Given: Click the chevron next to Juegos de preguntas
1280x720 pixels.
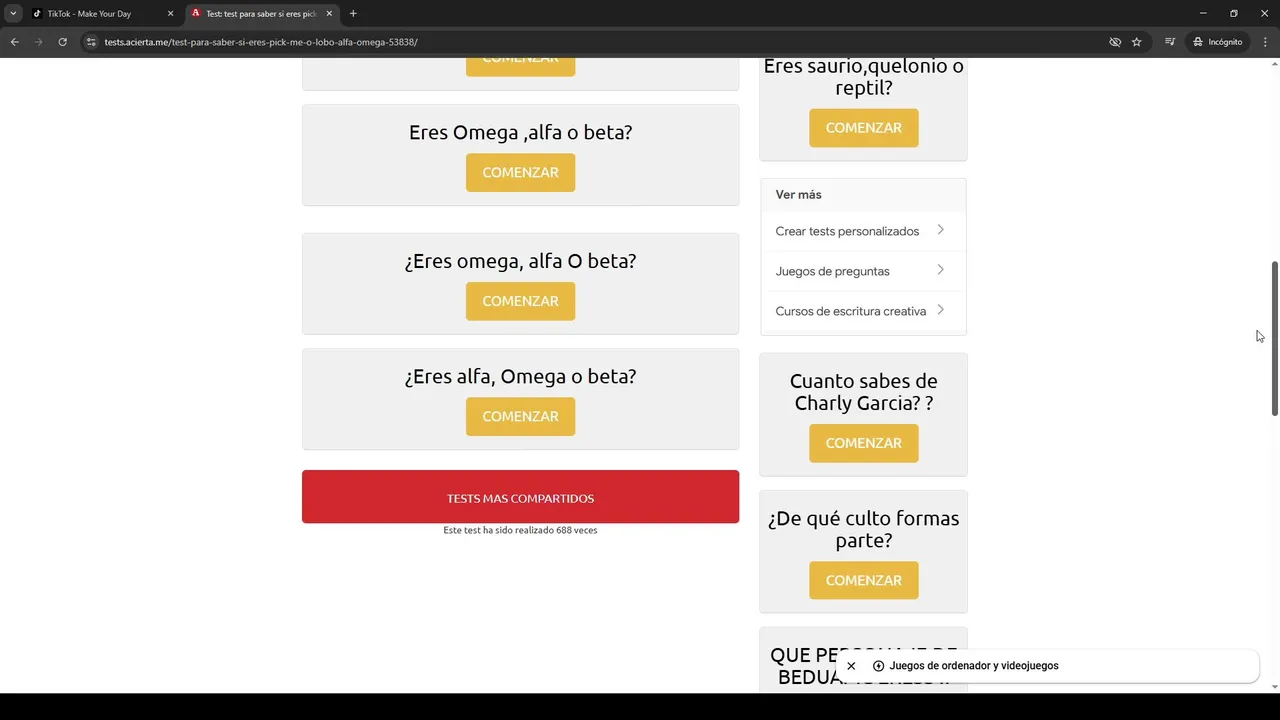Looking at the screenshot, I should click(940, 270).
